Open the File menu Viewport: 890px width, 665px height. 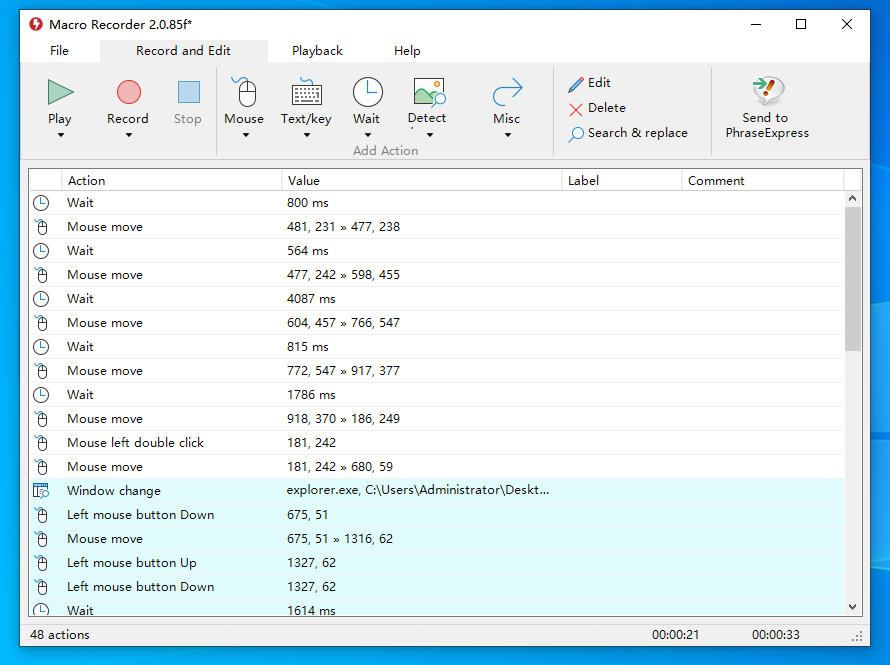tap(59, 50)
